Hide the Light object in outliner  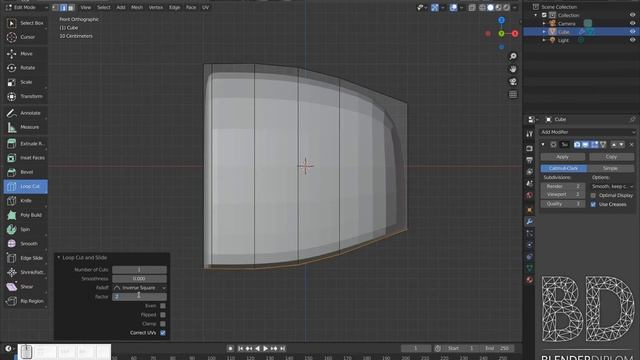[x=632, y=40]
